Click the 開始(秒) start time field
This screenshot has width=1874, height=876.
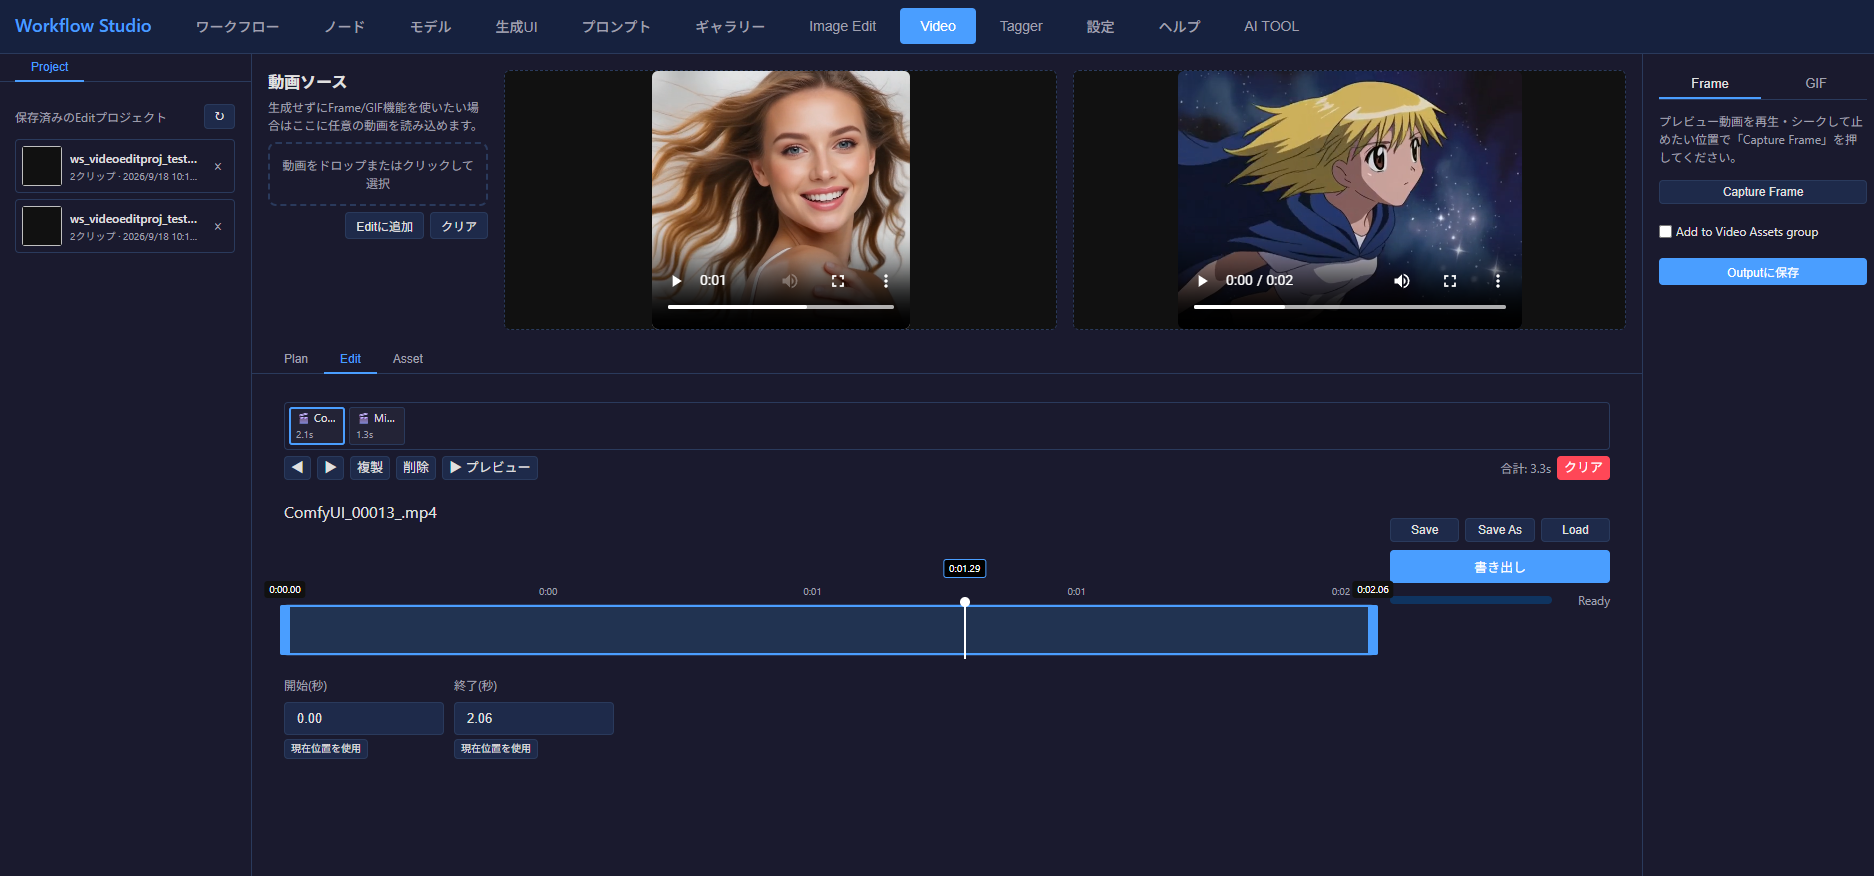[363, 718]
